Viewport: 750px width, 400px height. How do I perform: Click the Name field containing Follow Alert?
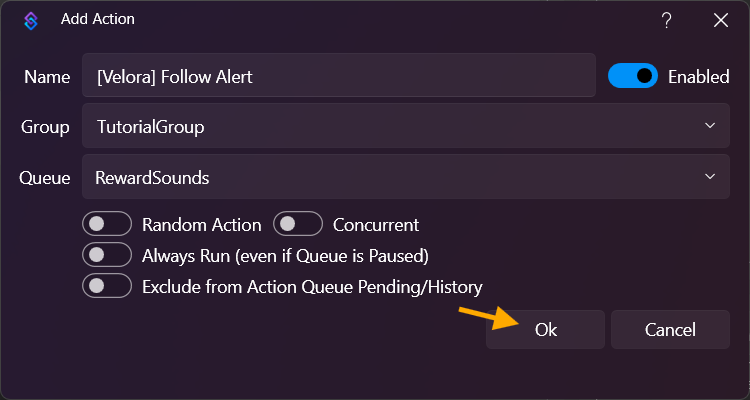coord(339,76)
